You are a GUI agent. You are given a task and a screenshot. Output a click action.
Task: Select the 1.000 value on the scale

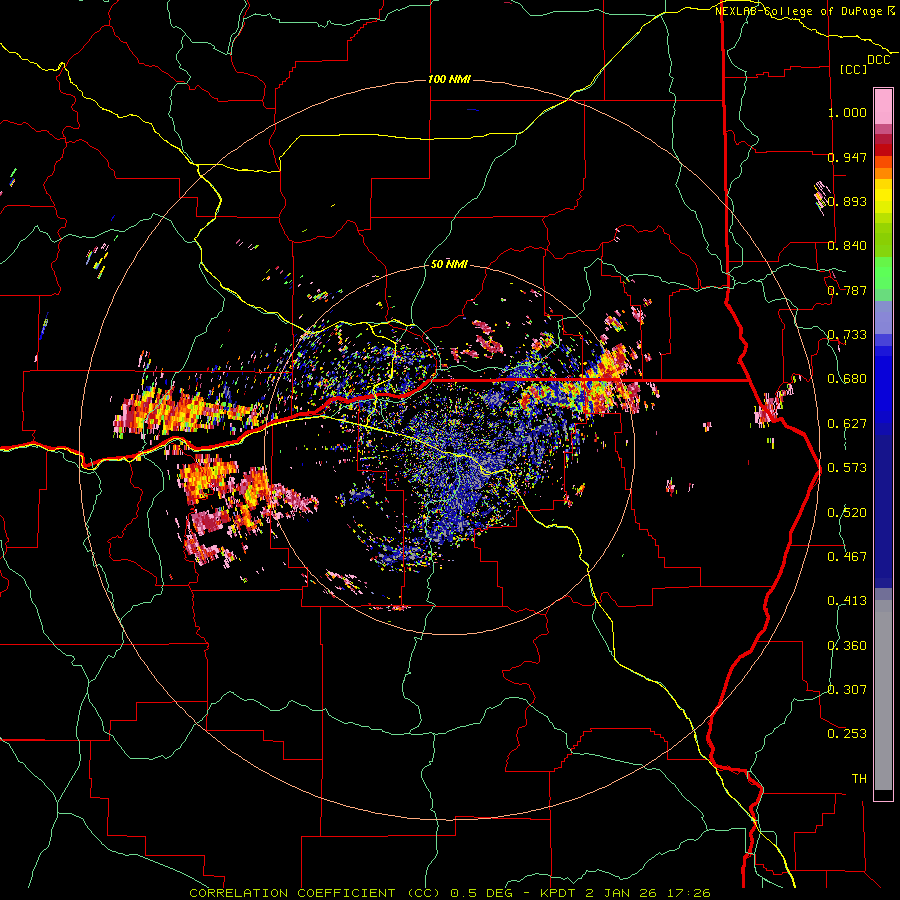click(x=847, y=112)
